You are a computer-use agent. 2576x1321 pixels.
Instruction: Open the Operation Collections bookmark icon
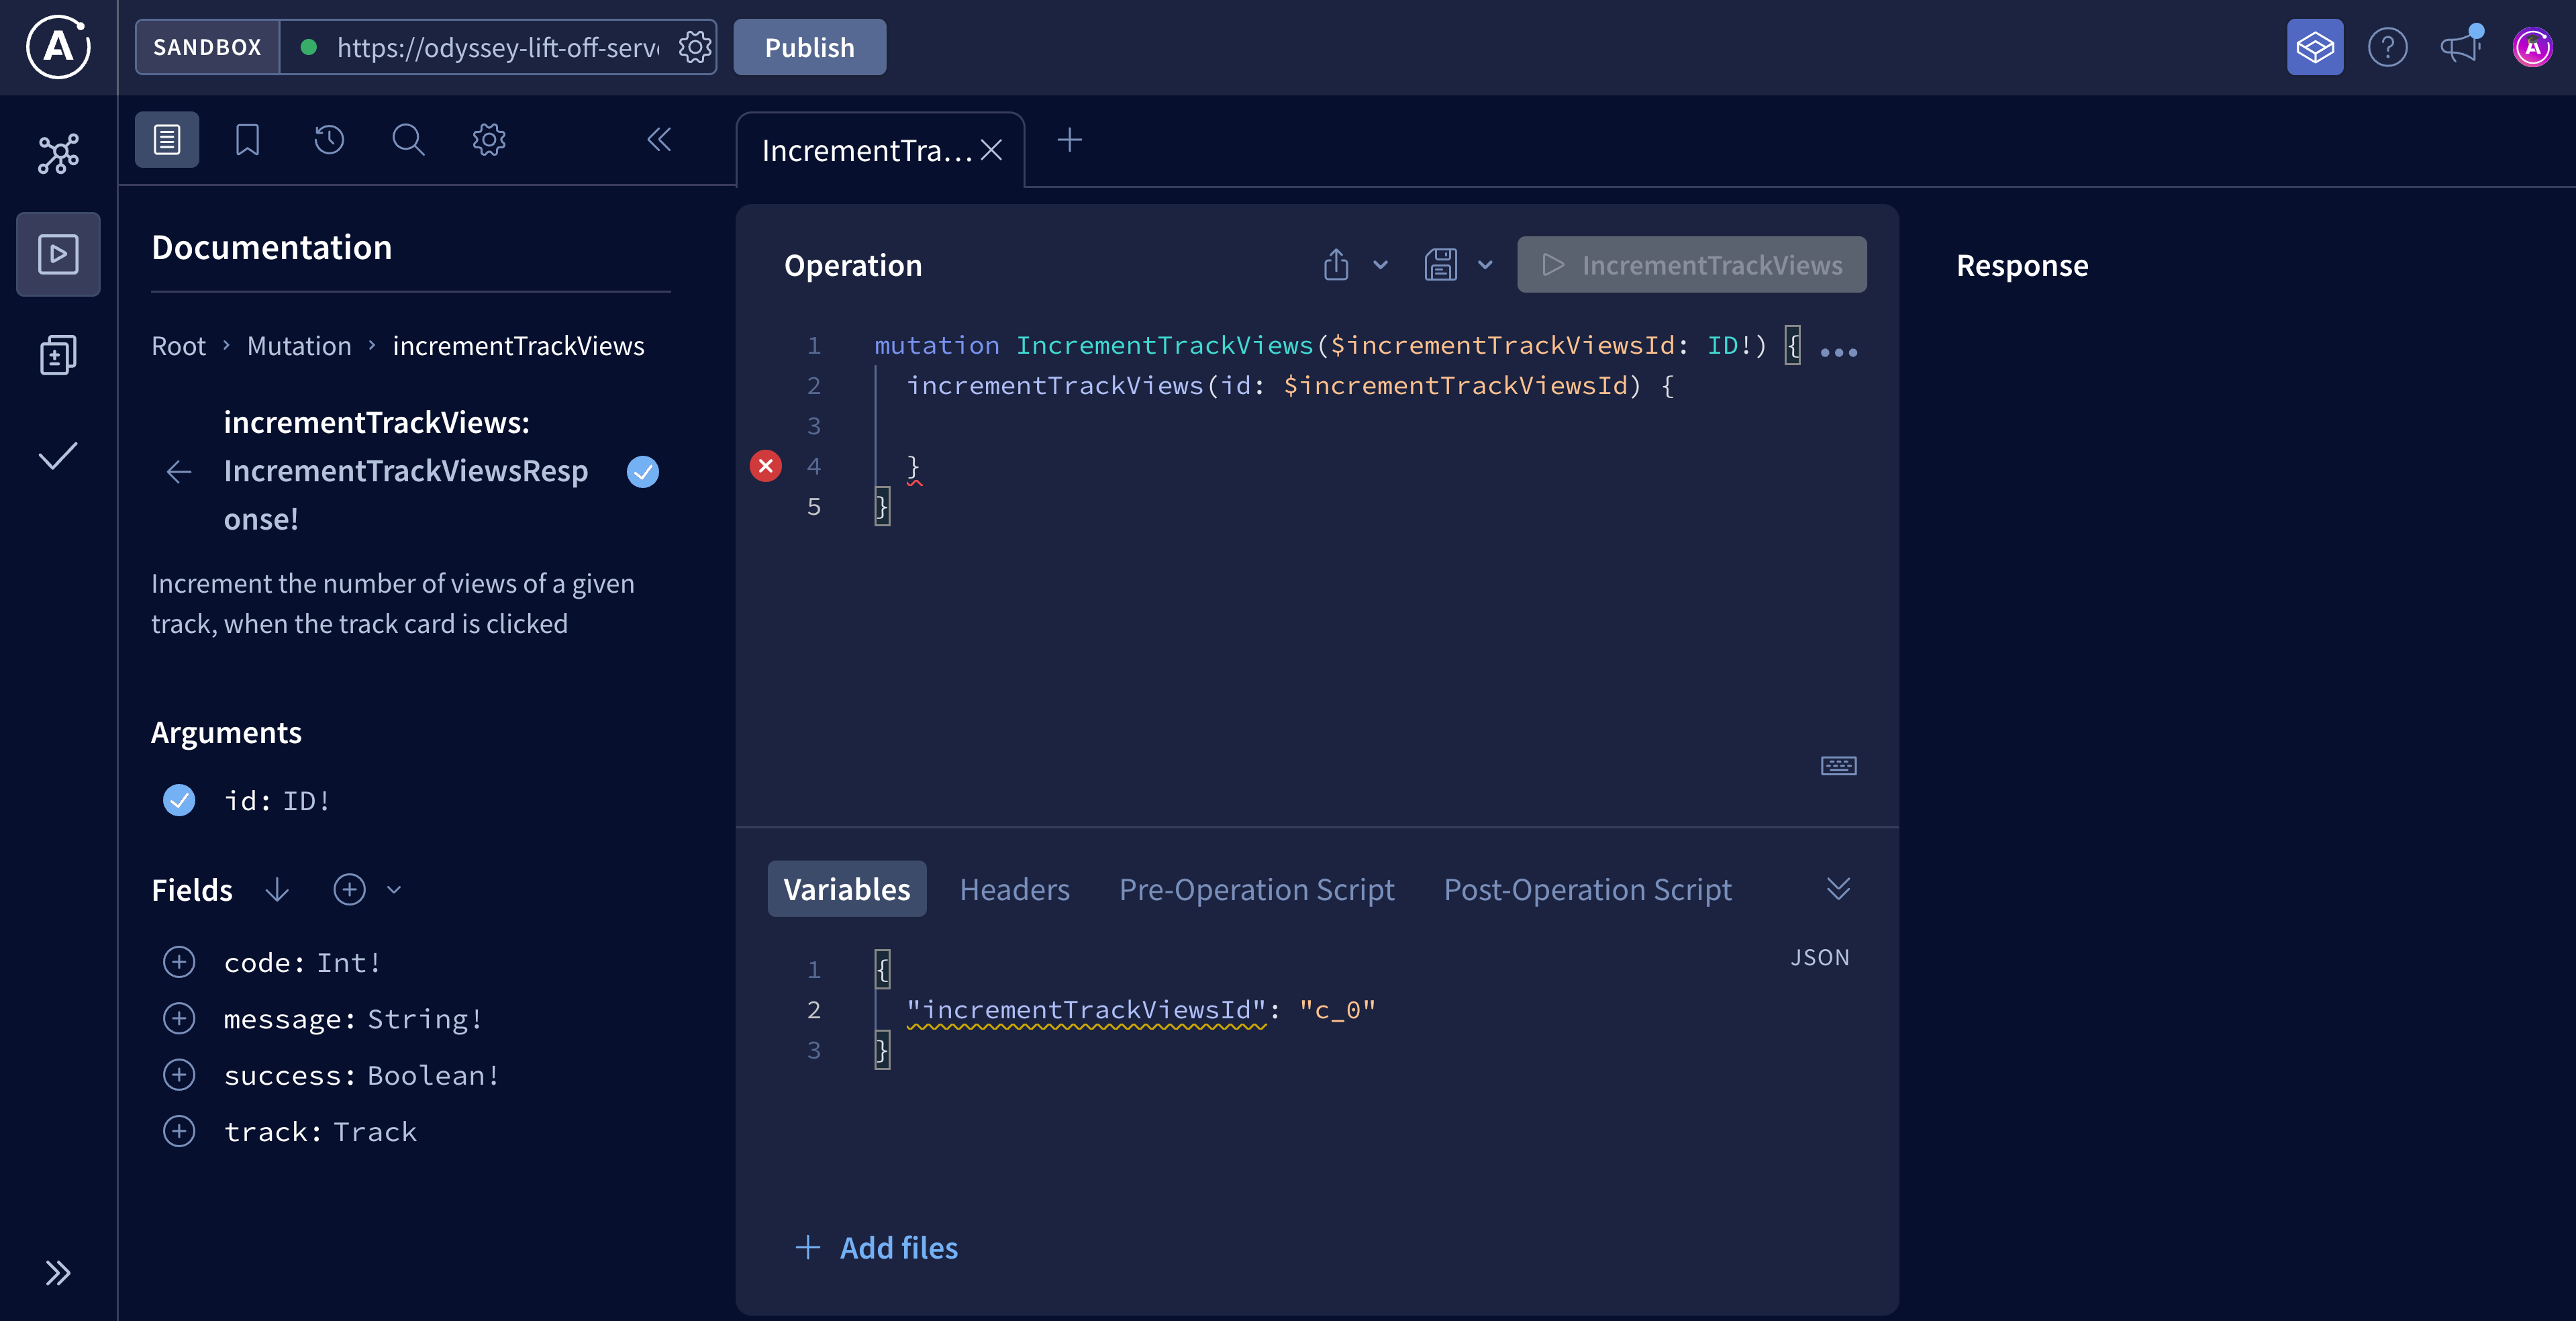point(247,139)
